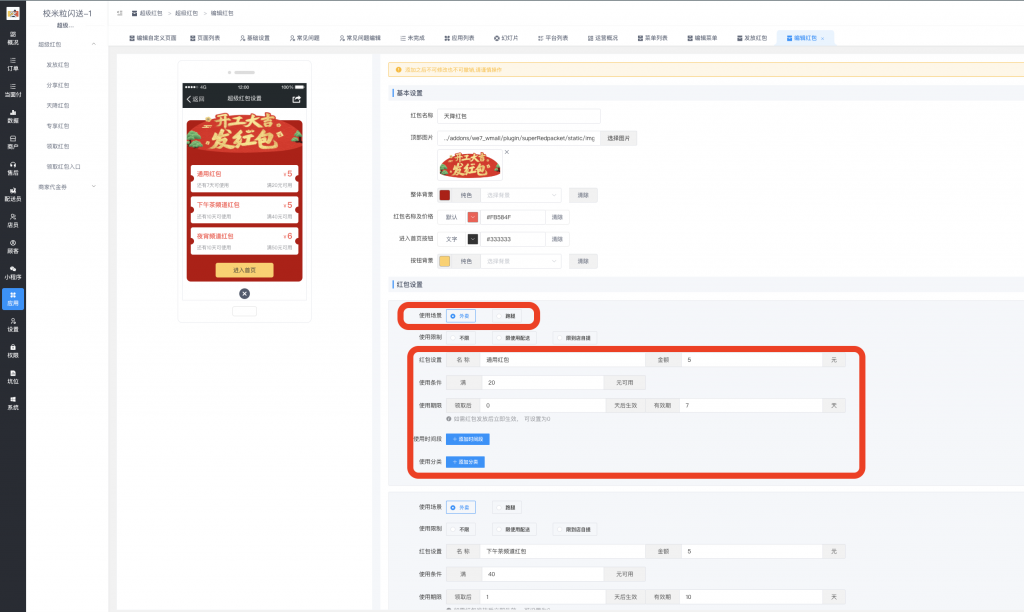Click the 红包名称 input containing 天降红包
The height and width of the screenshot is (612, 1024).
tap(517, 115)
